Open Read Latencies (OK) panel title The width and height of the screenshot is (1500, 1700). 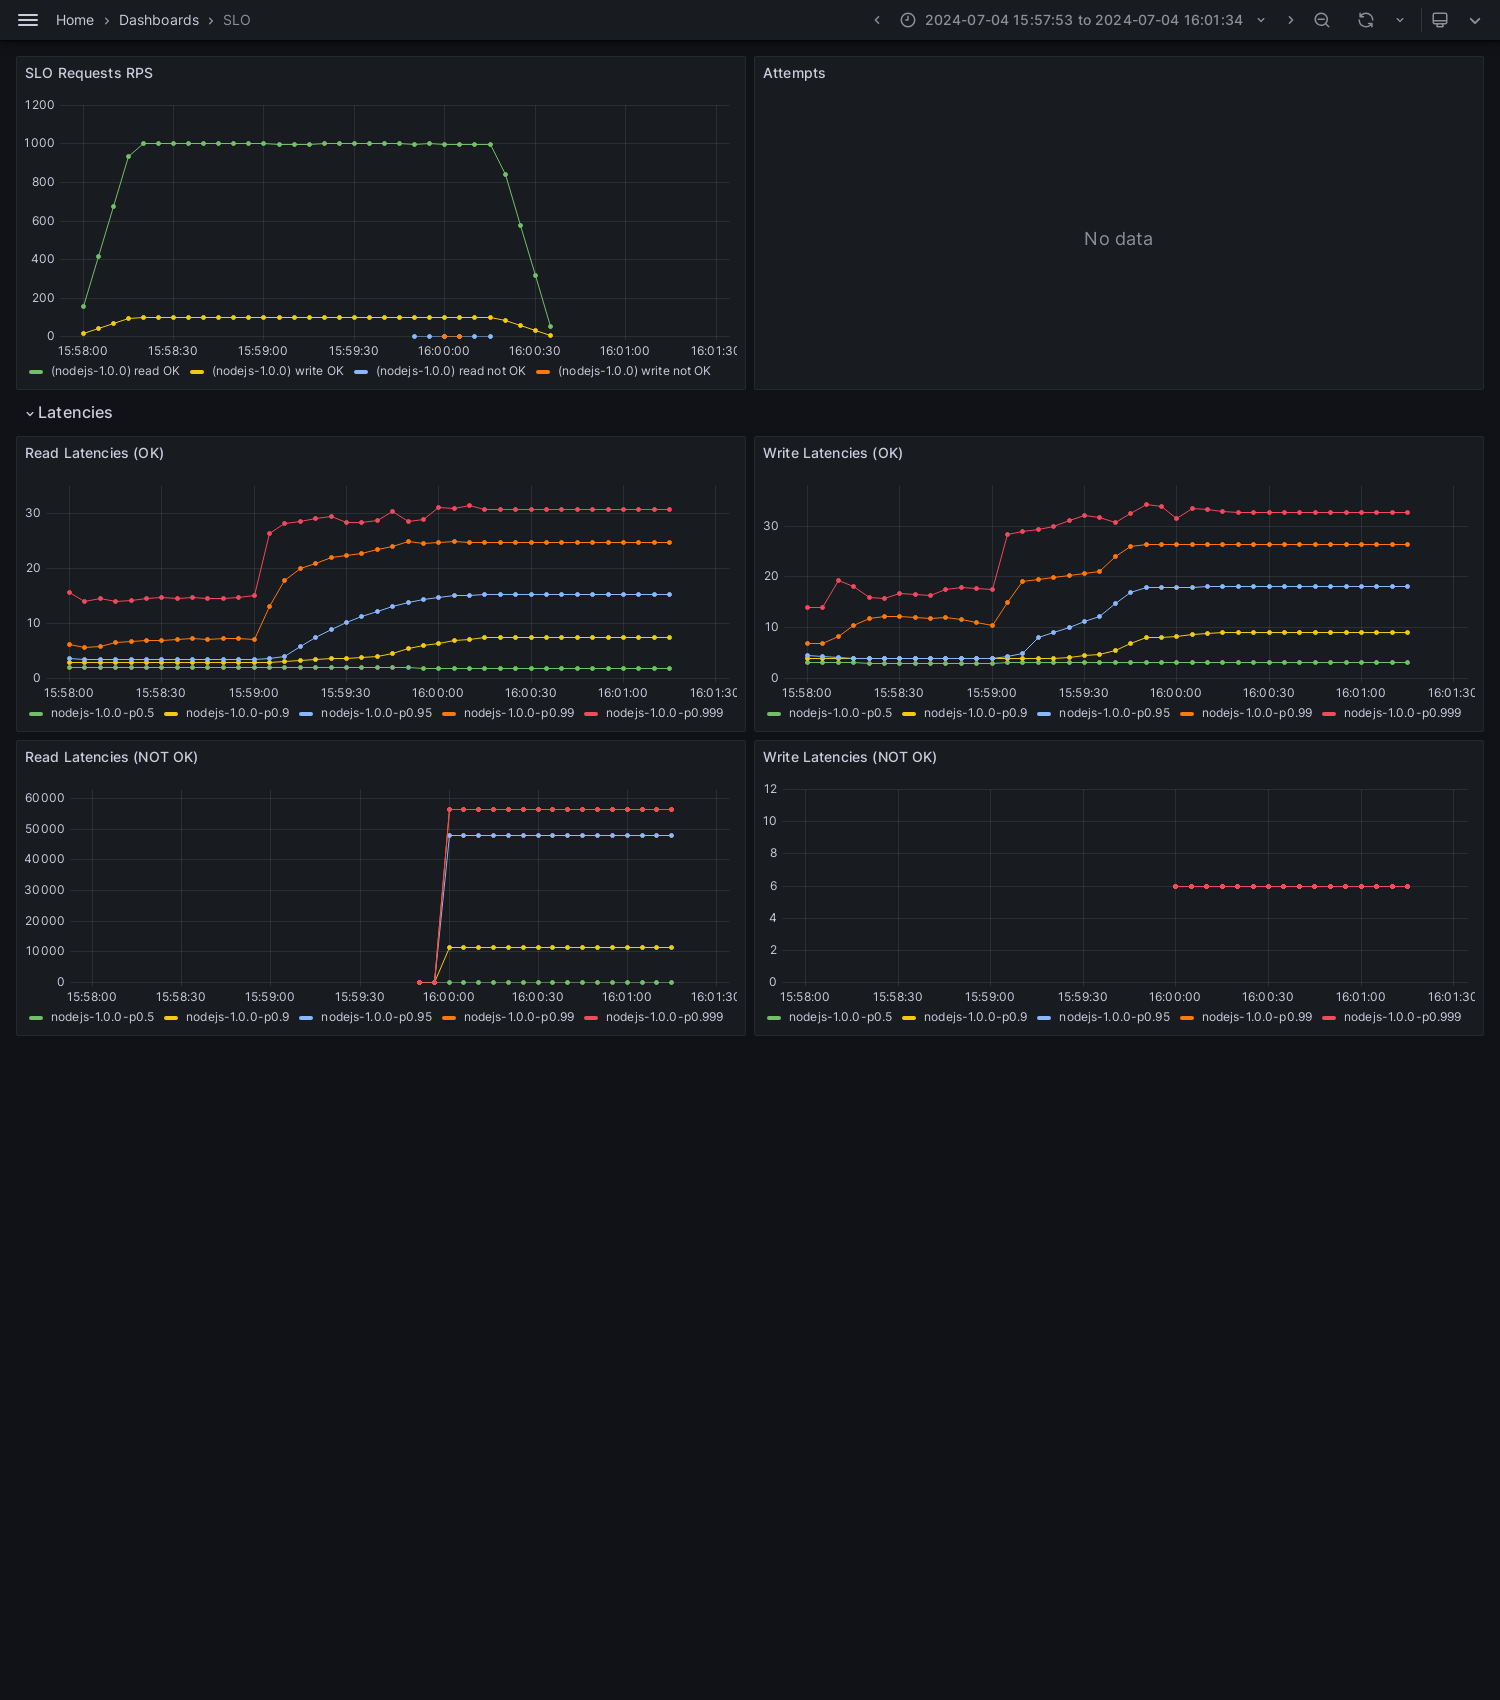pos(94,453)
